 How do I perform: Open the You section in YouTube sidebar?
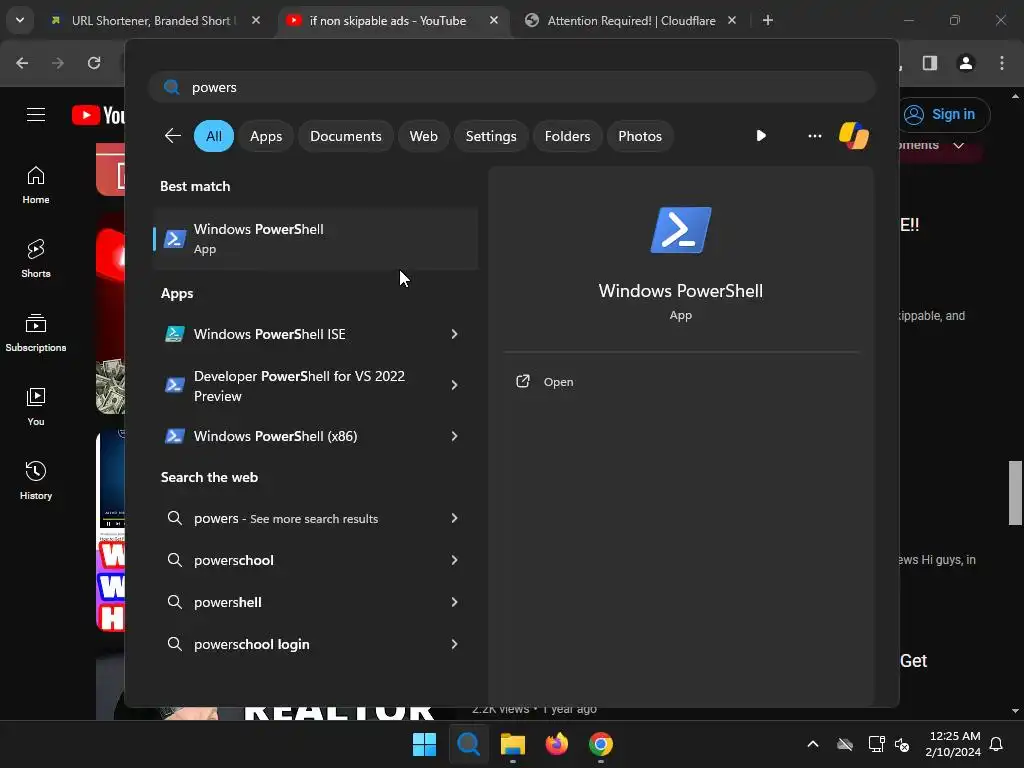pos(36,406)
